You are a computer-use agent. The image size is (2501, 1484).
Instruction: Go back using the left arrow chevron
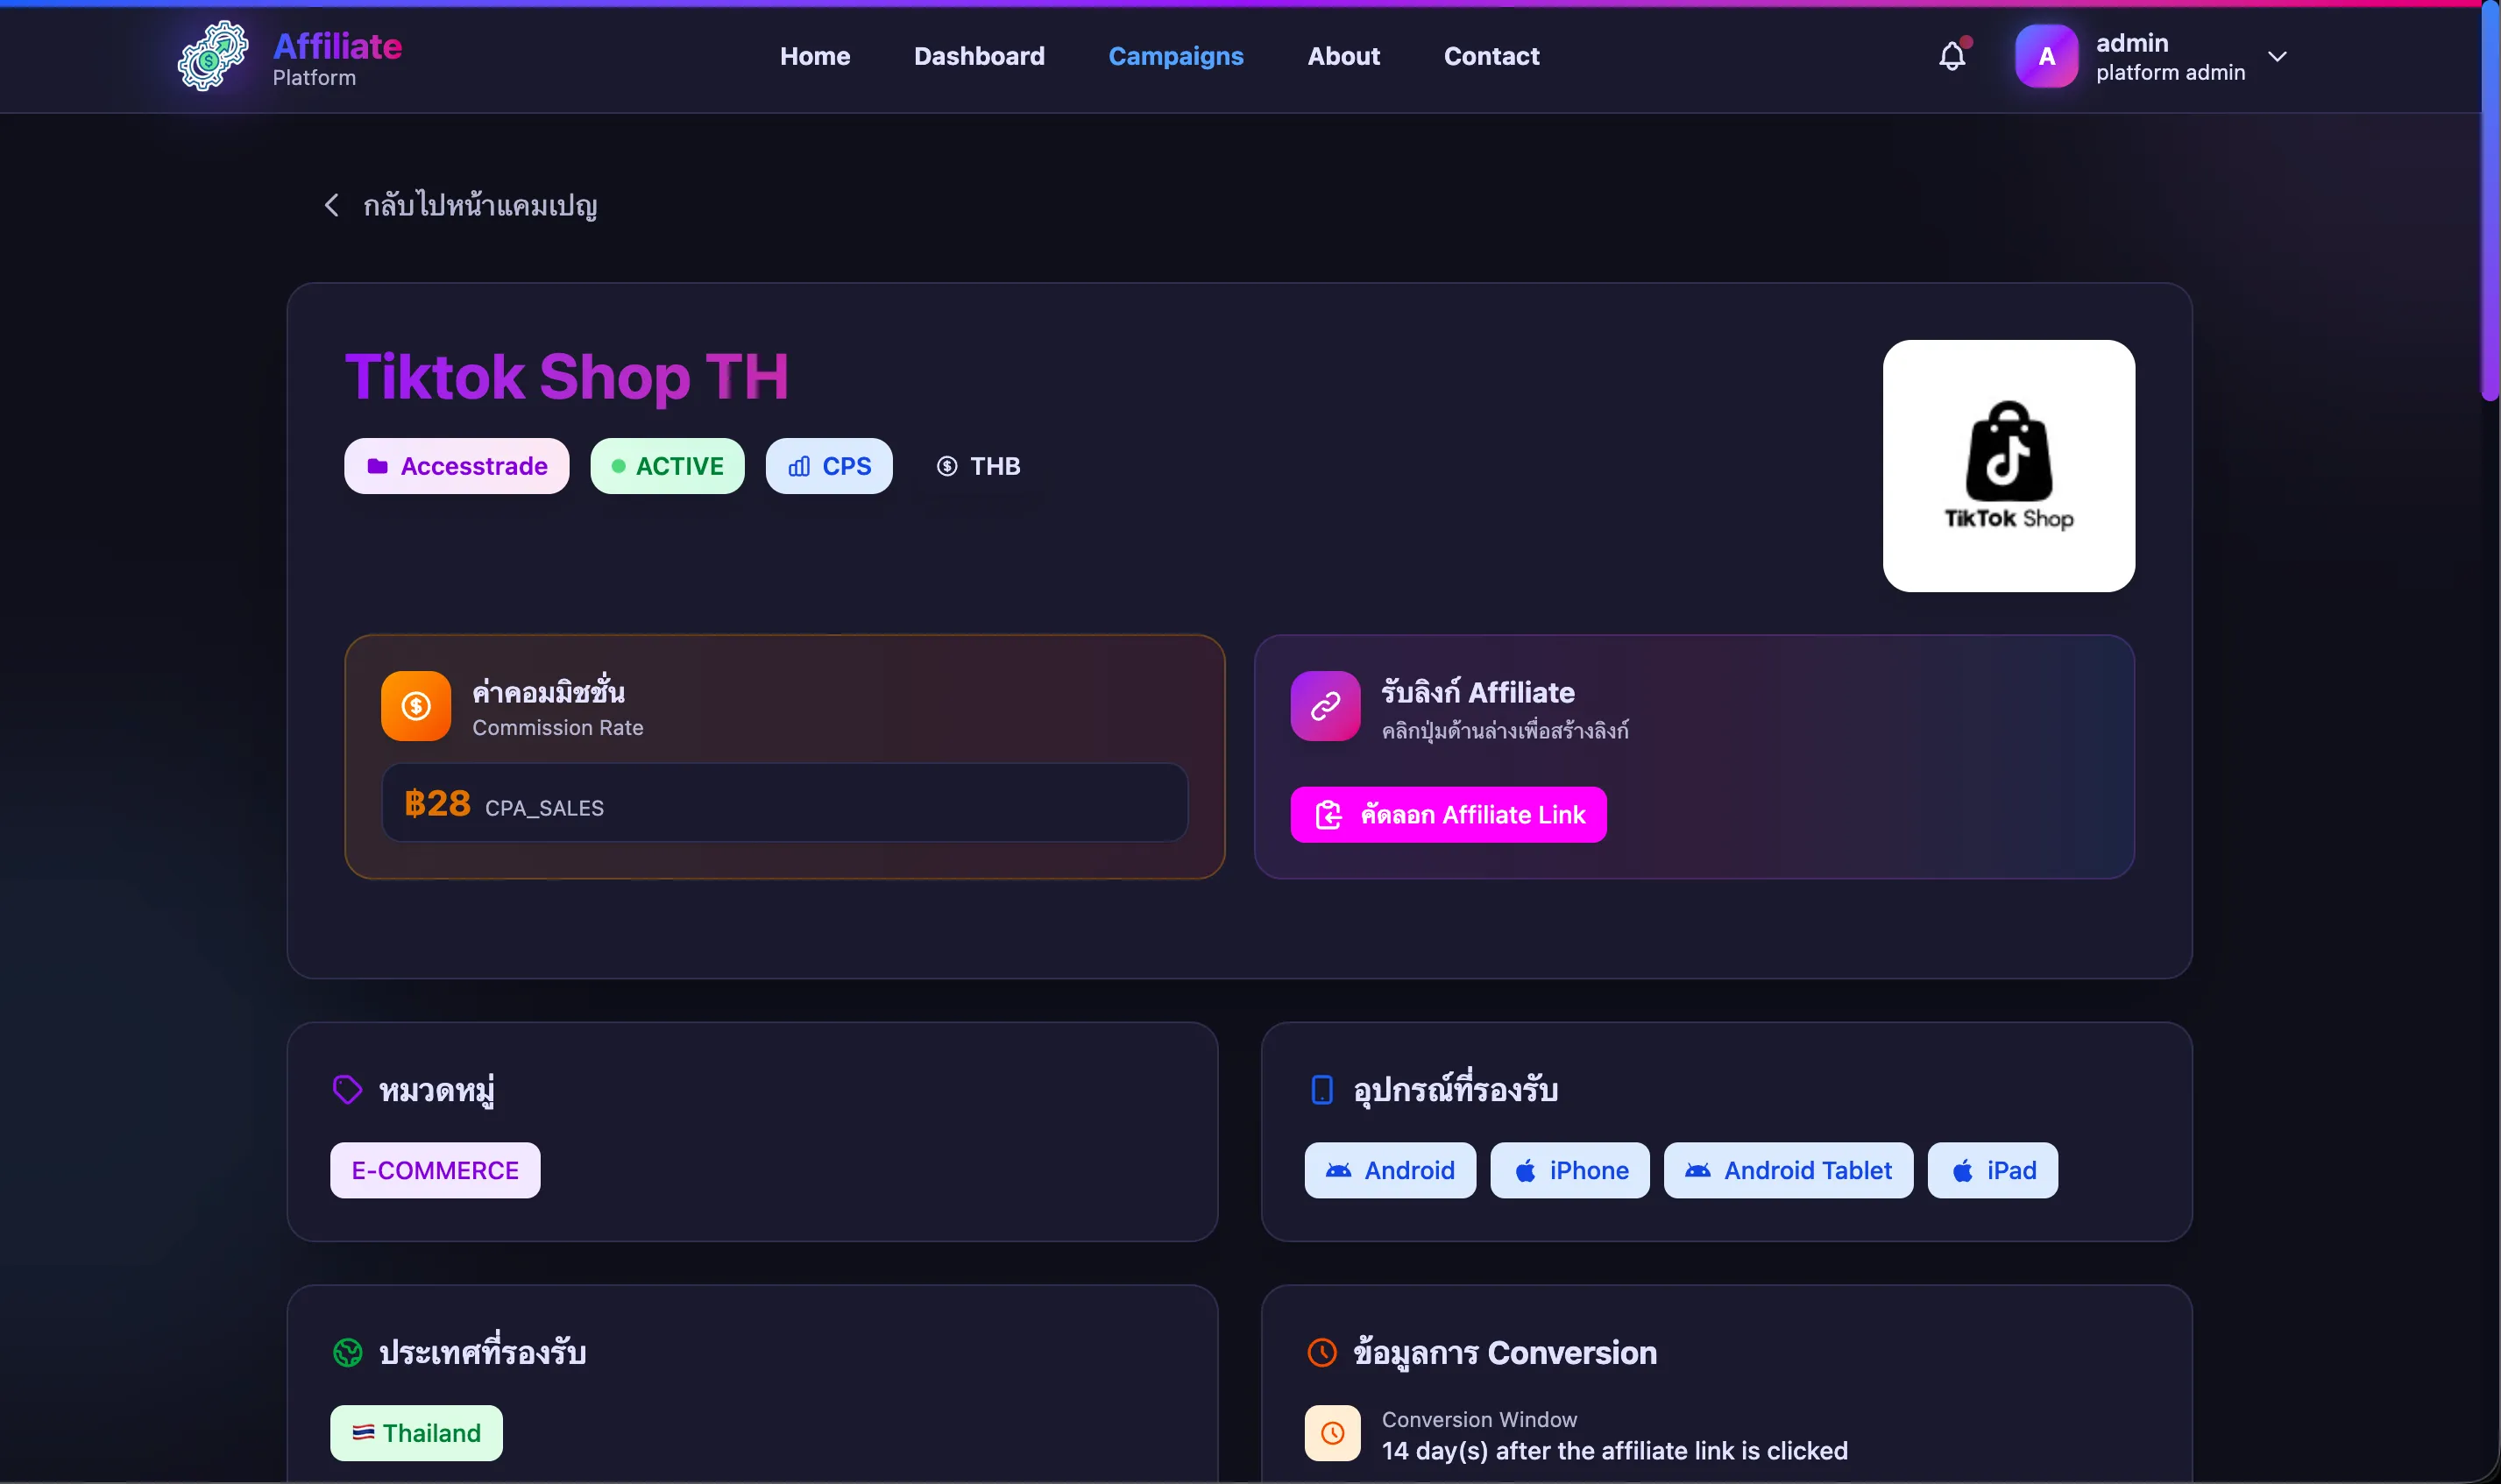point(332,205)
